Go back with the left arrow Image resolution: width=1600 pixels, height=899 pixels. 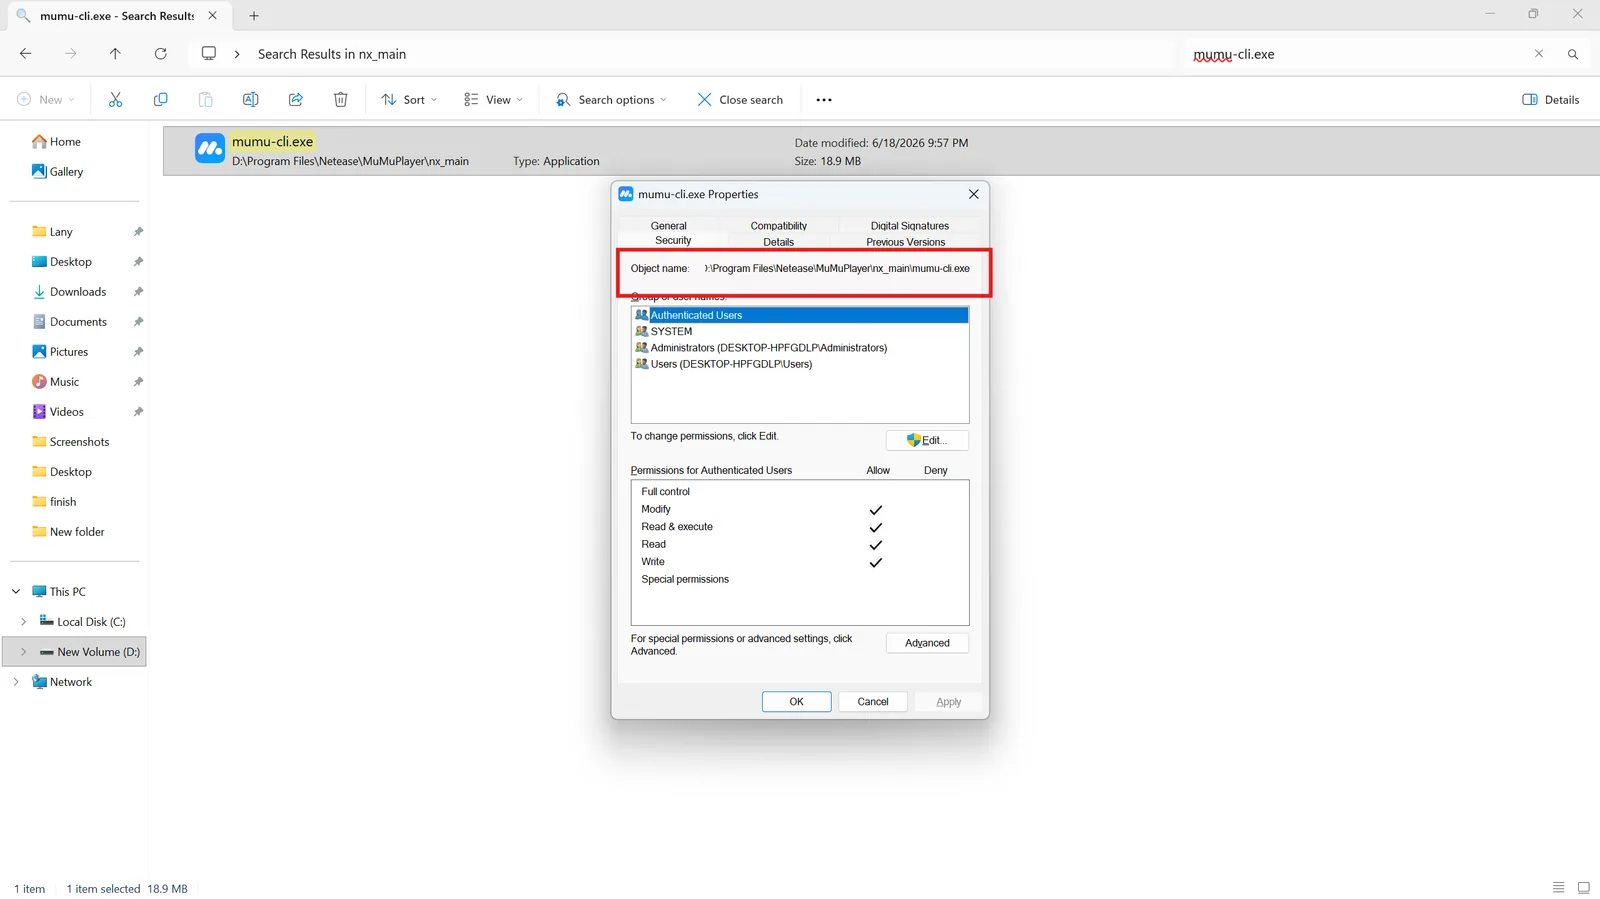(25, 54)
